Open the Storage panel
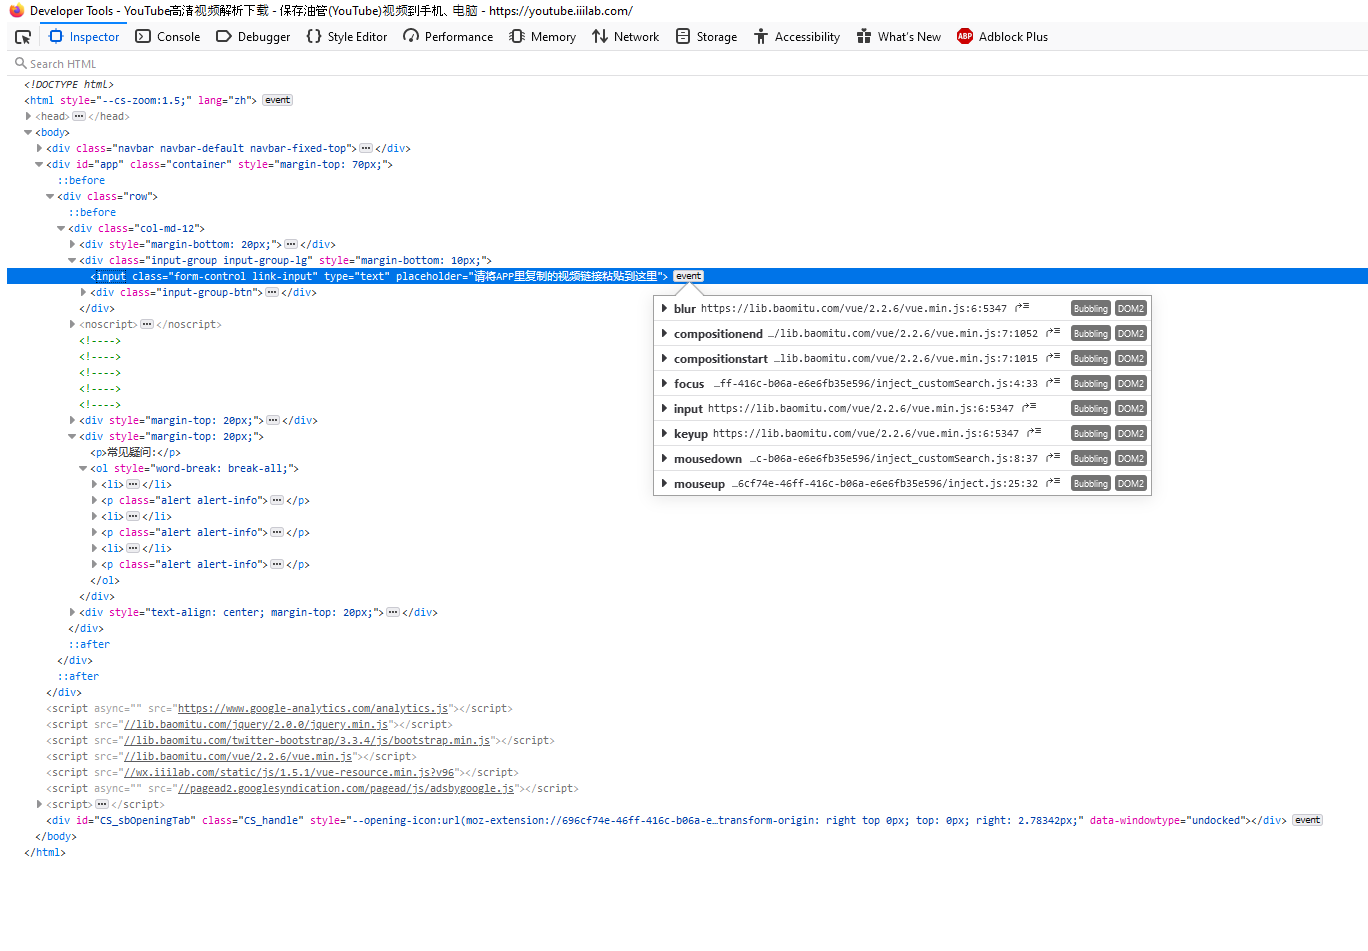Viewport: 1368px width, 951px height. click(706, 36)
